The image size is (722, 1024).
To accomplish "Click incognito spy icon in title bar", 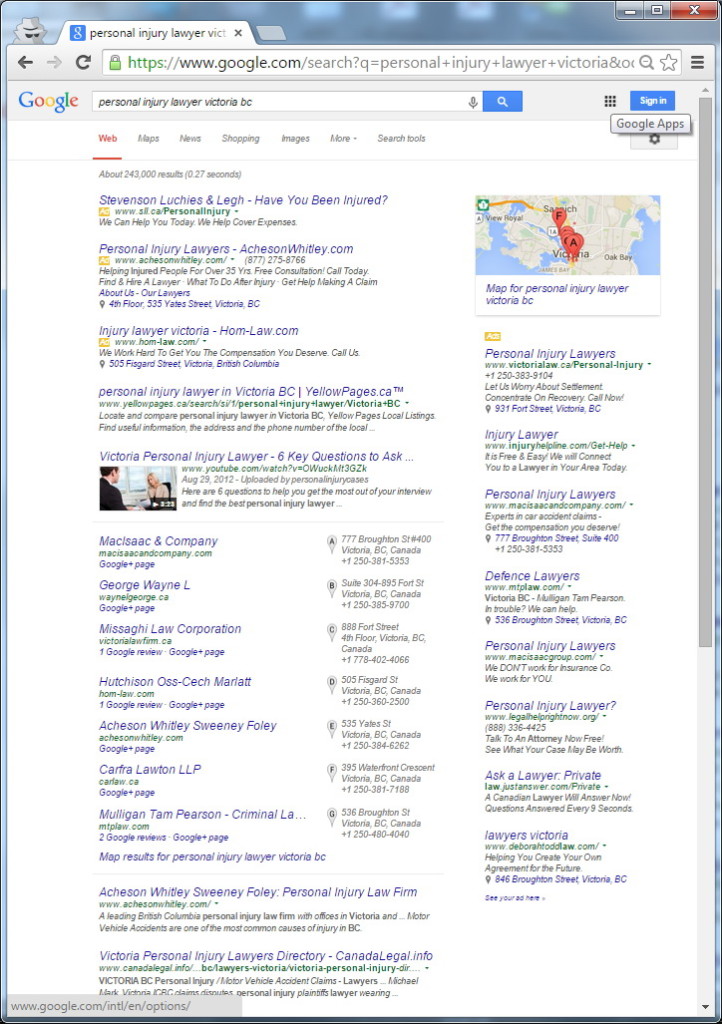I will (30, 30).
